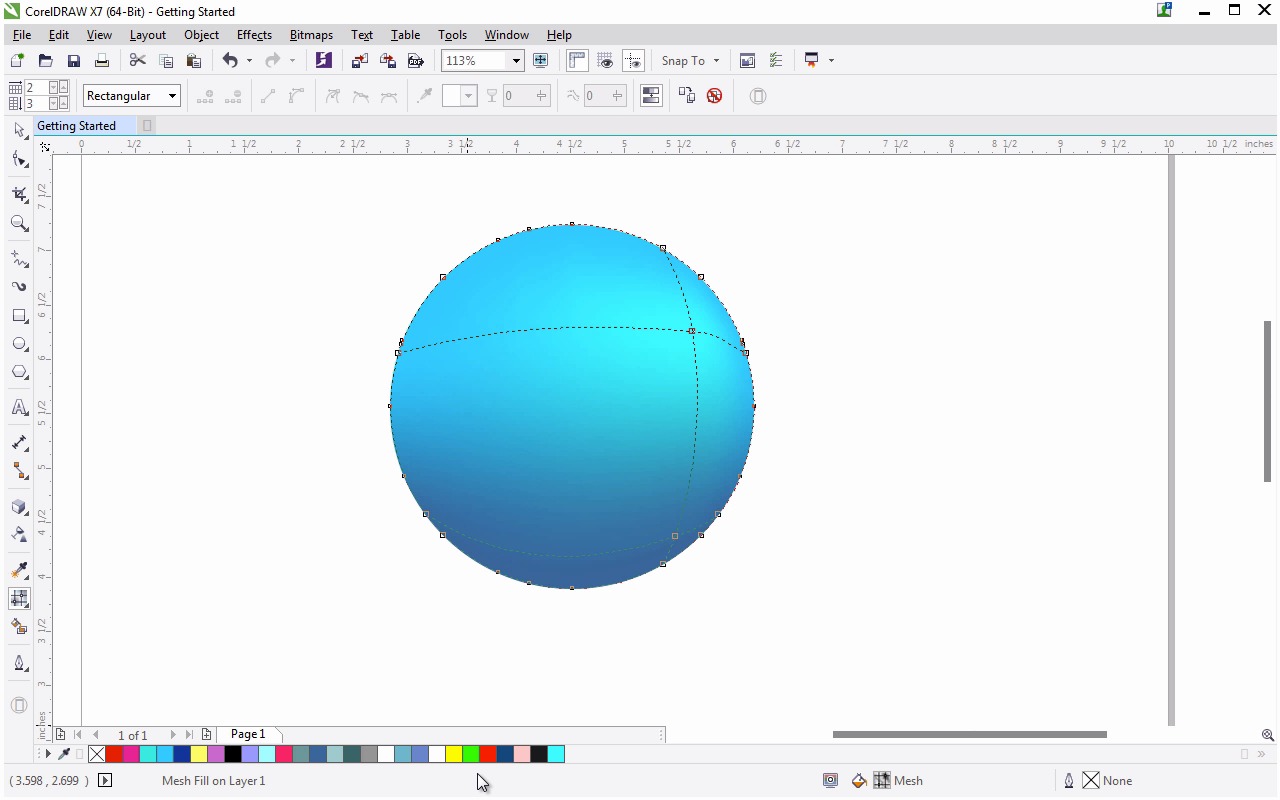Select the Color Eyedropper tool in toolbox
The image size is (1280, 800).
[19, 570]
